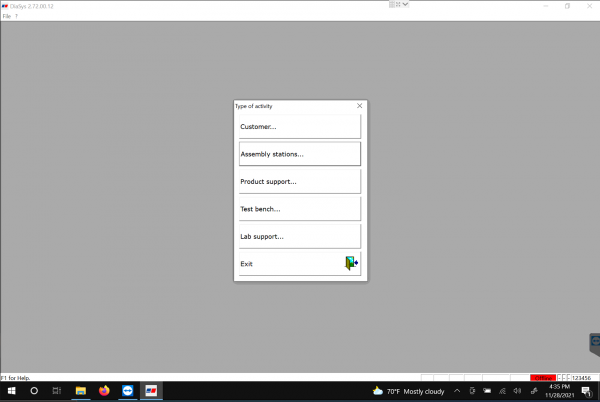
Task: Click the Exit button in Type of activity
Action: tap(300, 264)
